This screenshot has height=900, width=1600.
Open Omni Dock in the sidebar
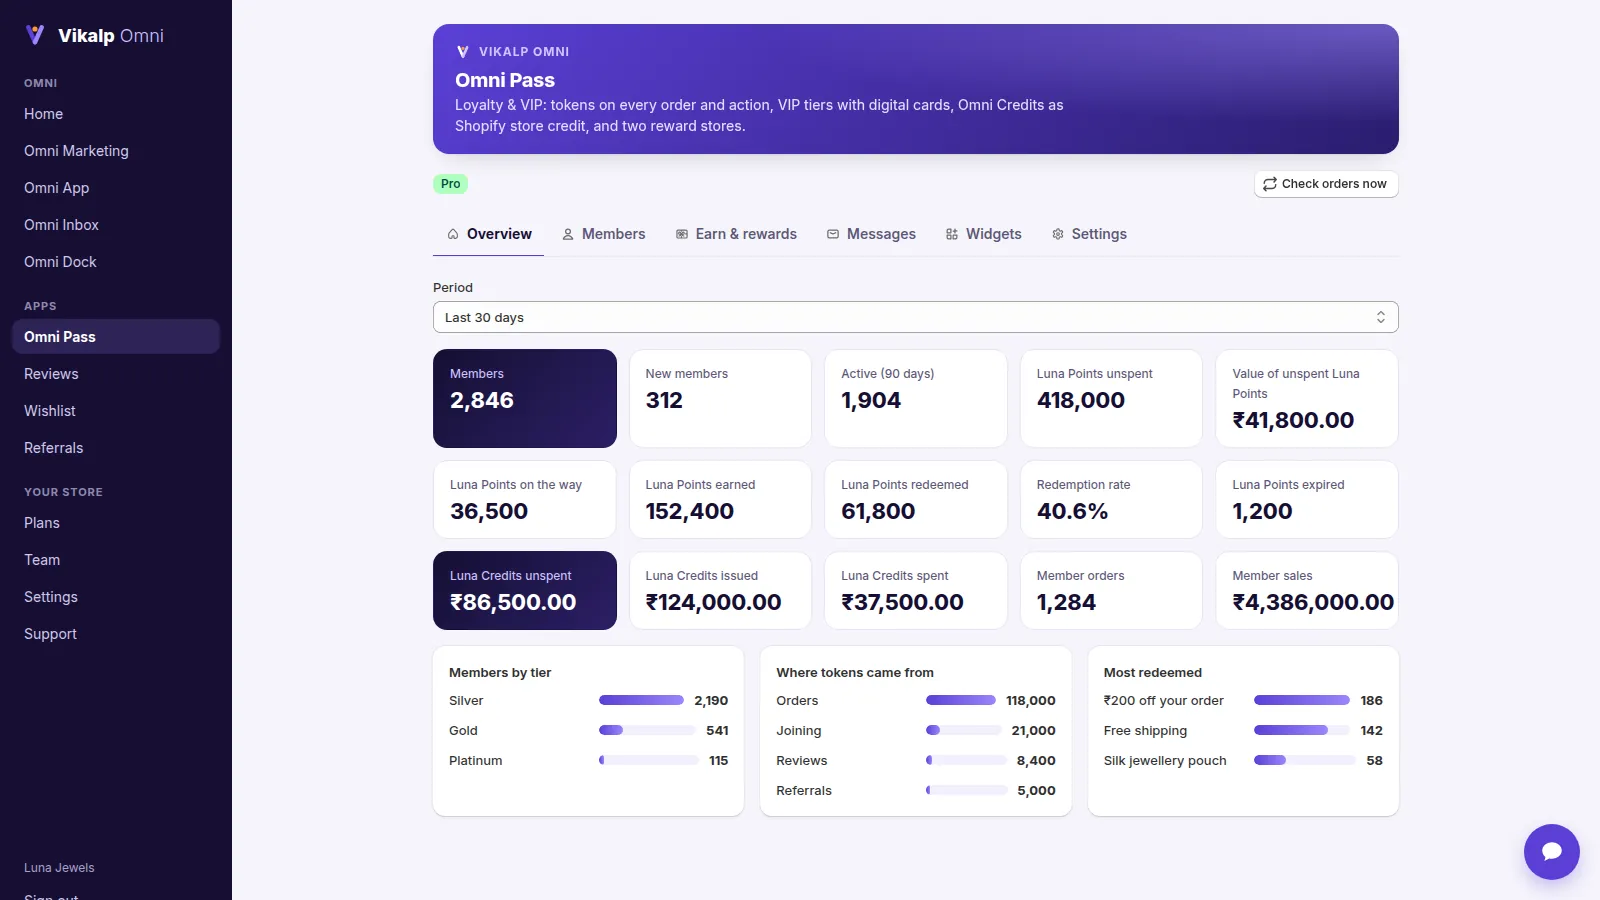(116, 262)
